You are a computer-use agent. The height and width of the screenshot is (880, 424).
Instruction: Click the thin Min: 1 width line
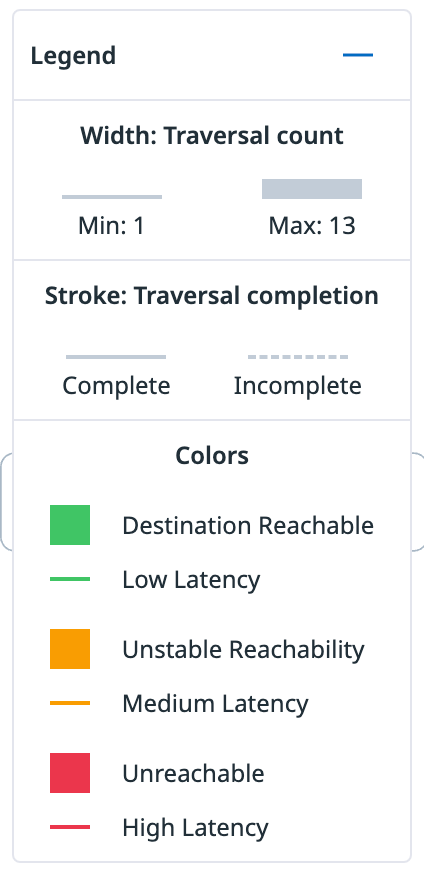point(112,197)
